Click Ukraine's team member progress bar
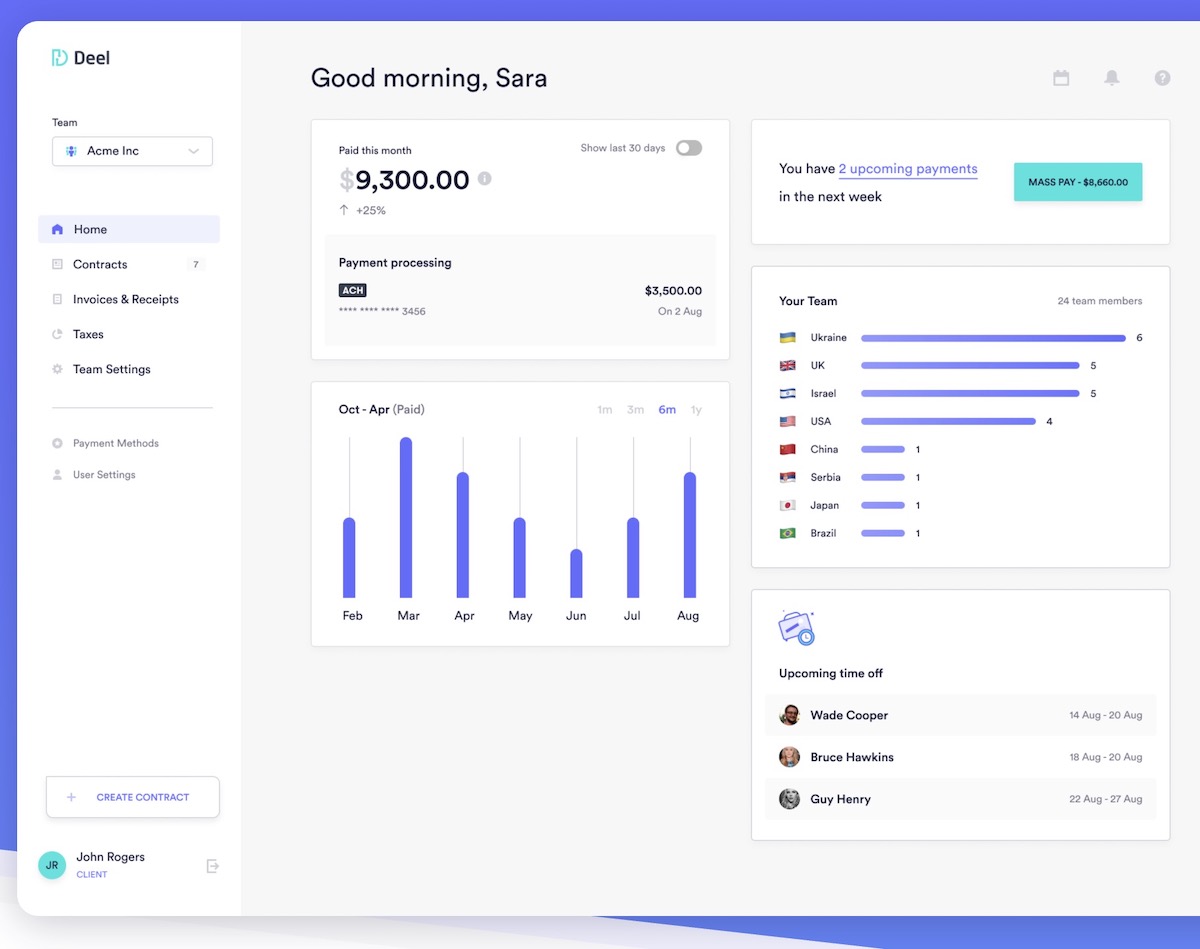The height and width of the screenshot is (949, 1200). coord(993,337)
